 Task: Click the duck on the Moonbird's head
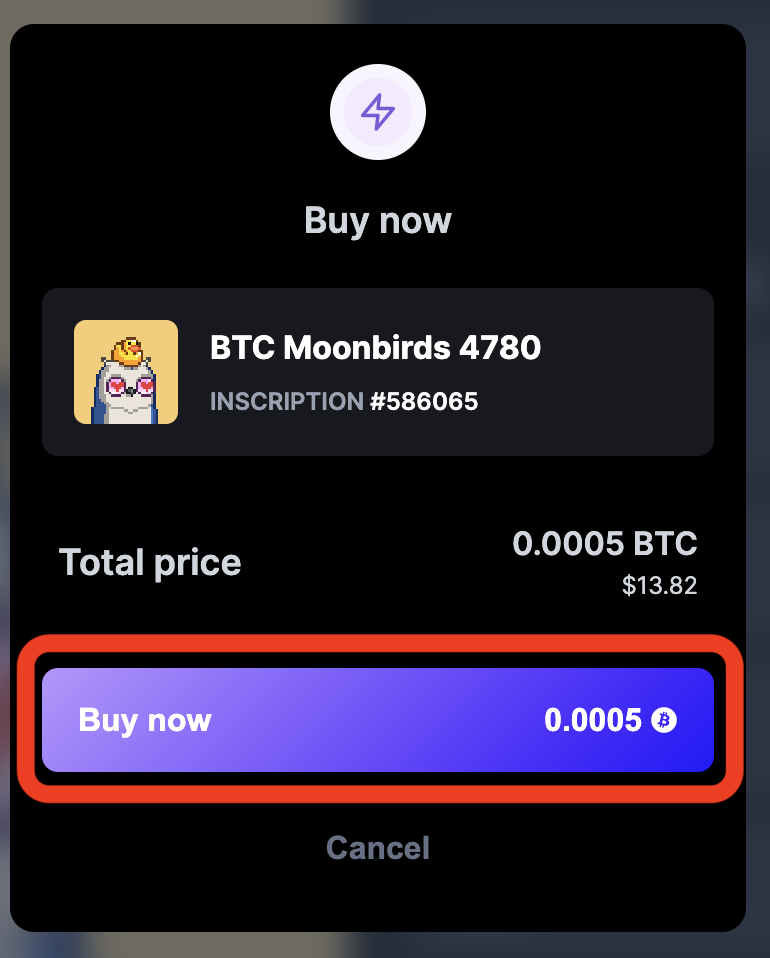[128, 351]
